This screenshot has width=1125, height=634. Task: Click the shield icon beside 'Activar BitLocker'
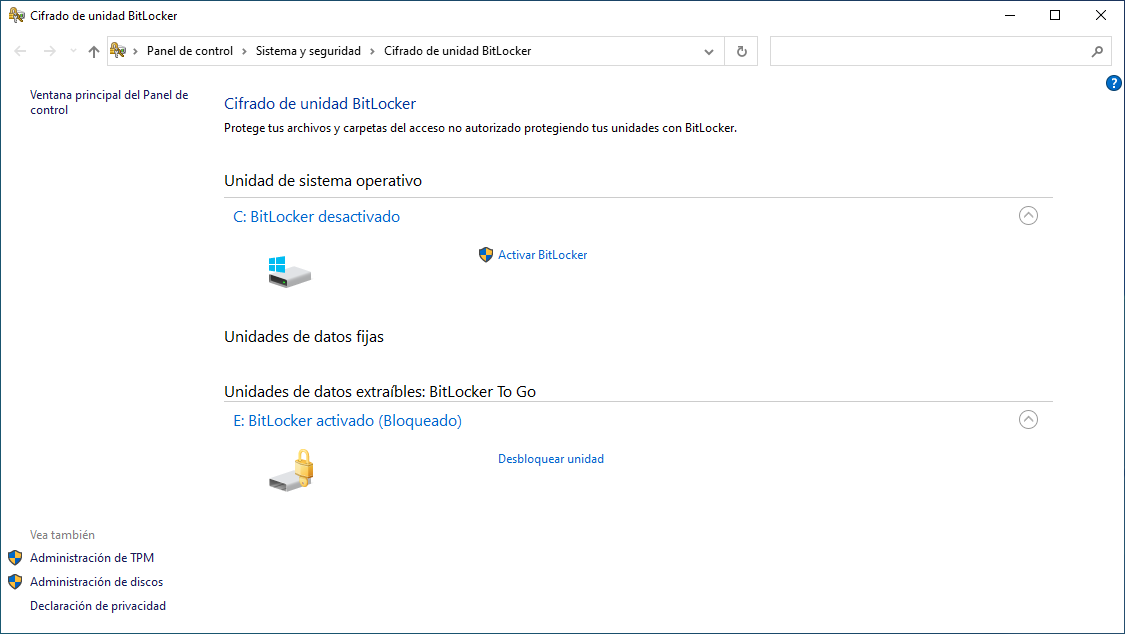pos(486,255)
